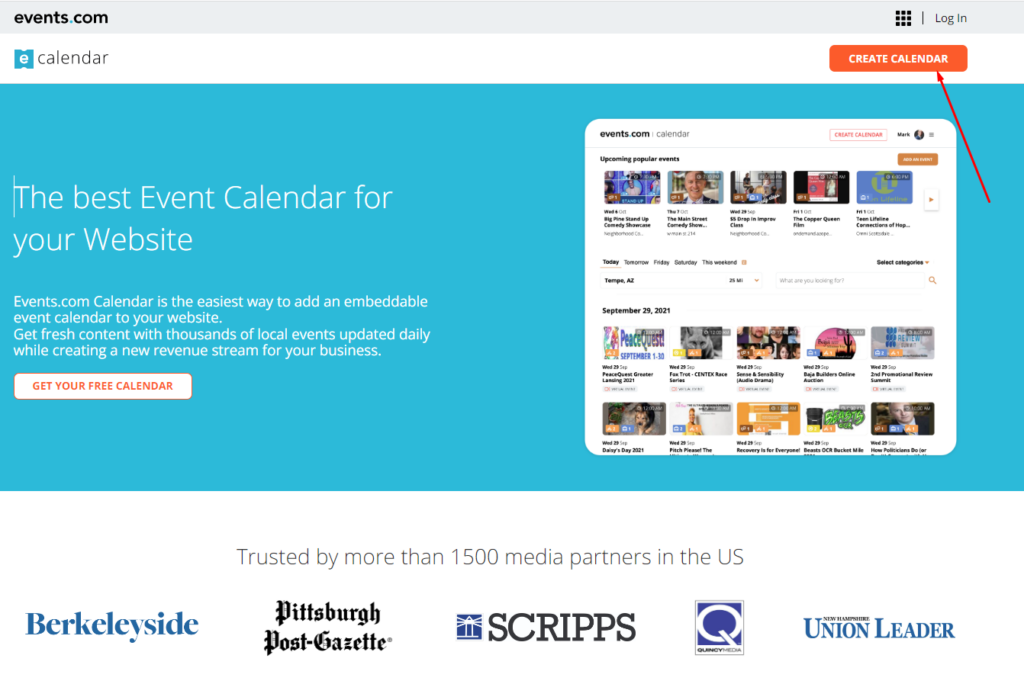Open Daisy's Day 2021 event thumbnail
Viewport: 1024px width, 700px height.
[x=633, y=419]
